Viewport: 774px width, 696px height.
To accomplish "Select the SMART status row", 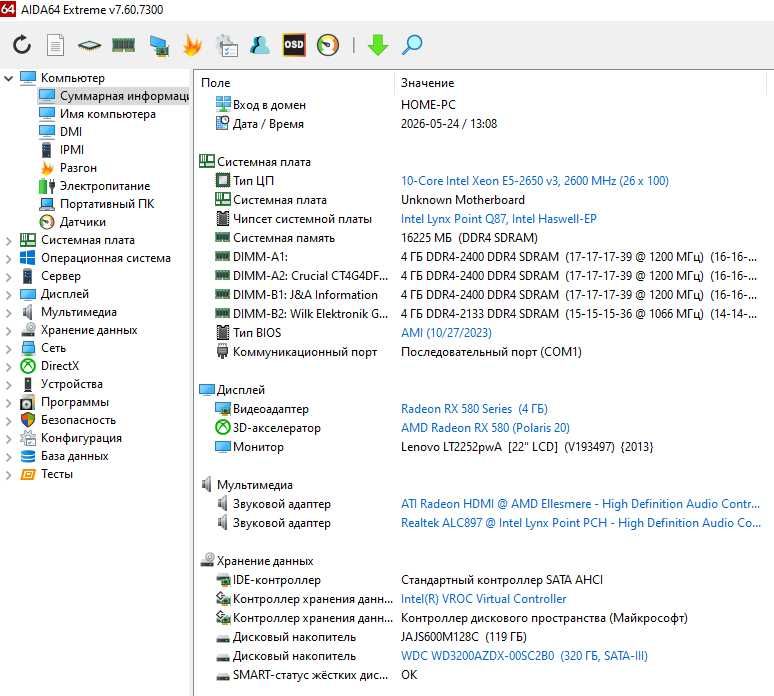I will 316,675.
